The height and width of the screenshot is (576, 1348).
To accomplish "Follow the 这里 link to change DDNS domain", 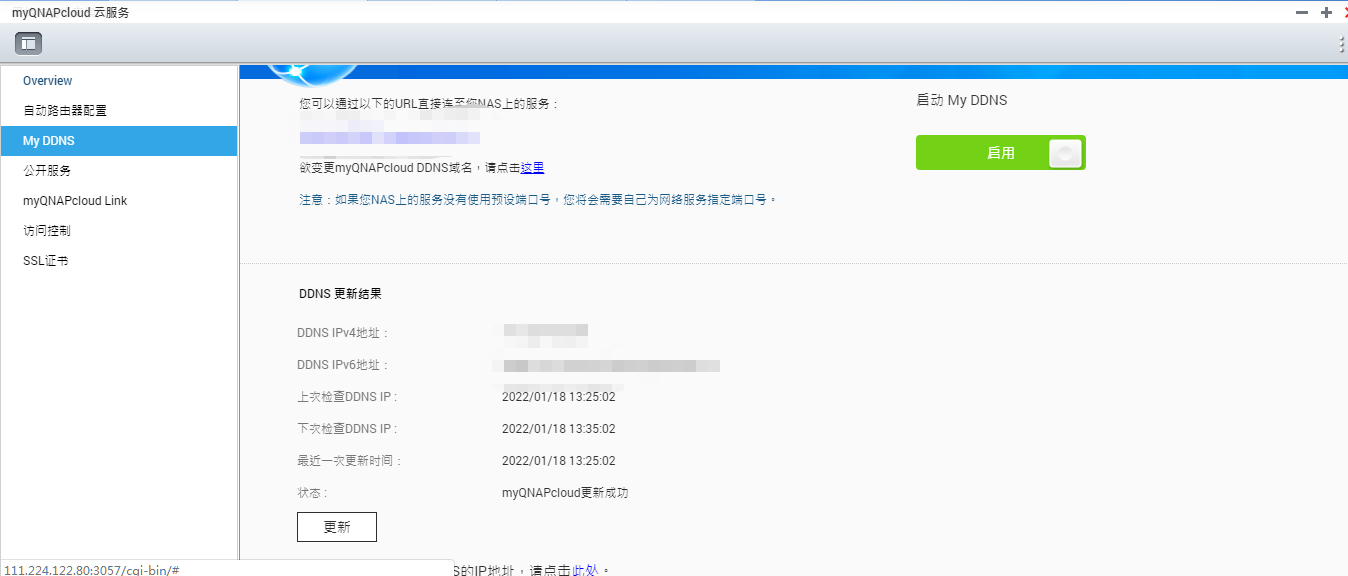I will [x=532, y=168].
